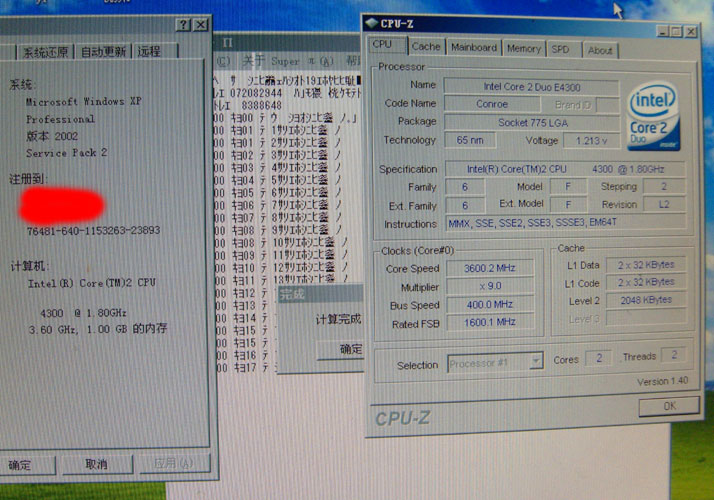This screenshot has height=500, width=714.
Task: Close the CPU-Z window
Action: pos(691,31)
